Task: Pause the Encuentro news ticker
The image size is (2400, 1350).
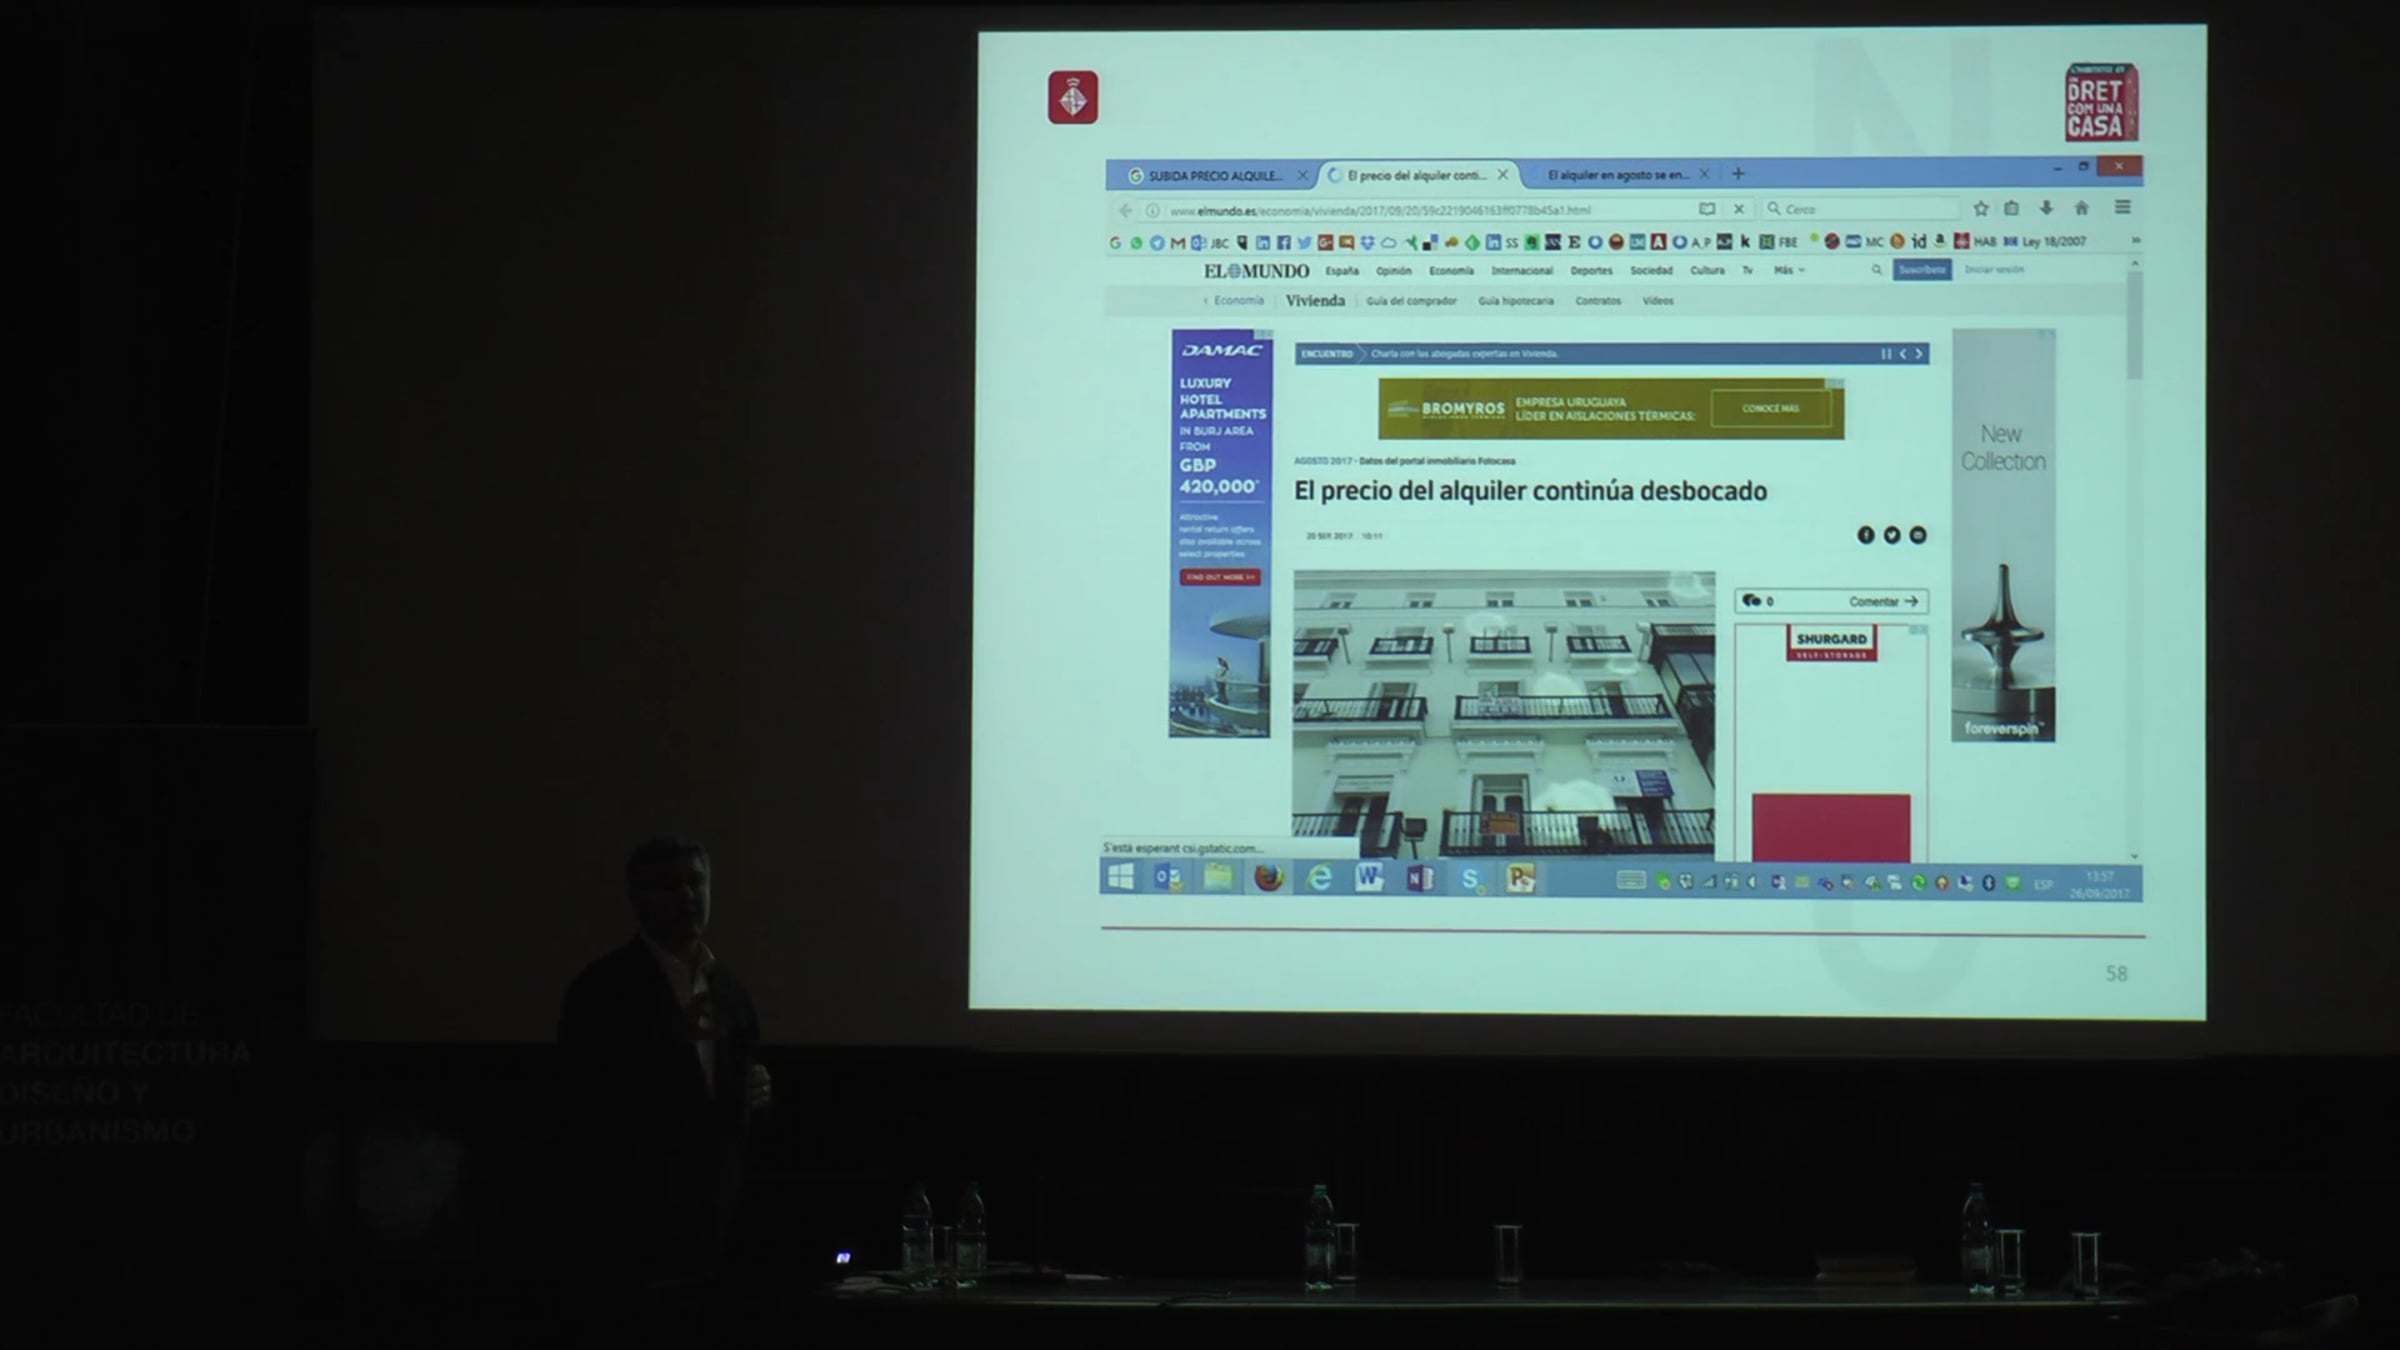Action: pyautogui.click(x=1885, y=354)
